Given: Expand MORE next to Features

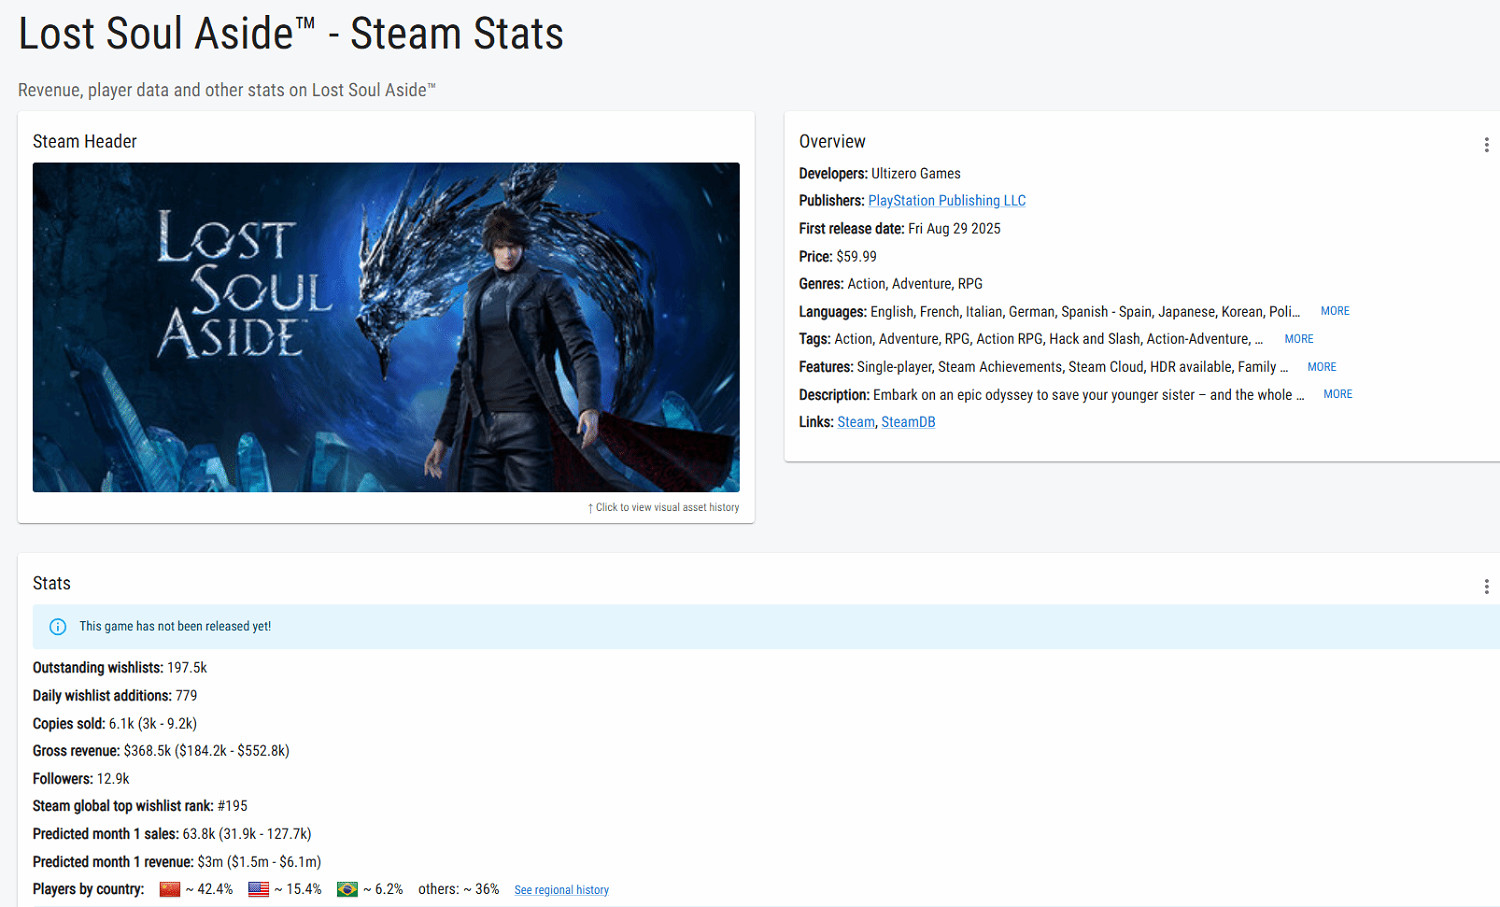Looking at the screenshot, I should [1321, 366].
